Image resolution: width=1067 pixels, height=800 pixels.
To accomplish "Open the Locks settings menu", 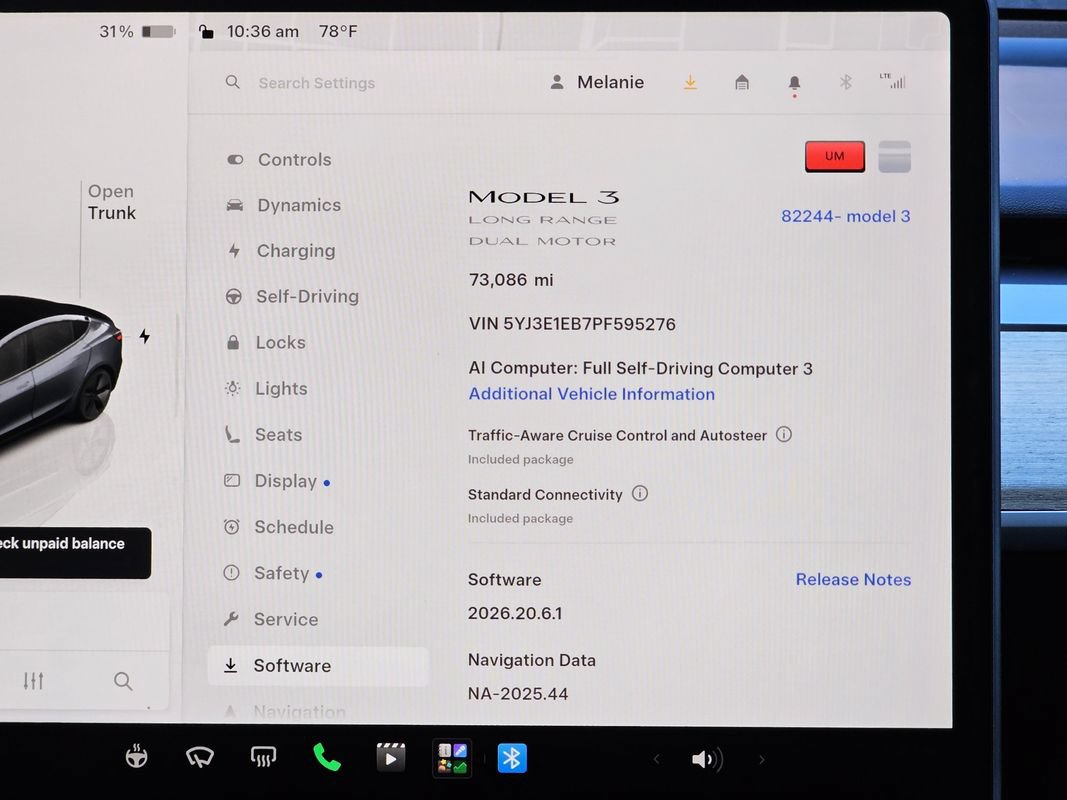I will point(266,342).
